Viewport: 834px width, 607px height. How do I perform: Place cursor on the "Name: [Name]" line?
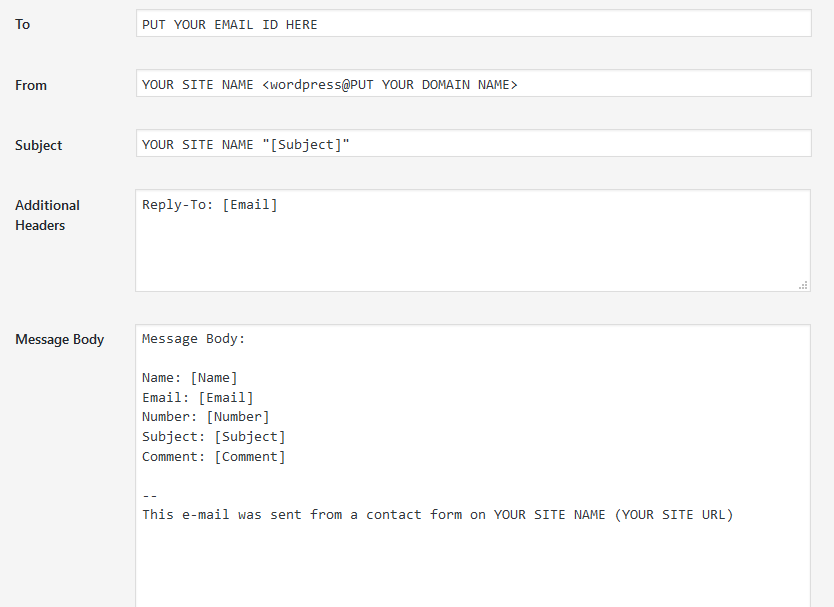[190, 378]
